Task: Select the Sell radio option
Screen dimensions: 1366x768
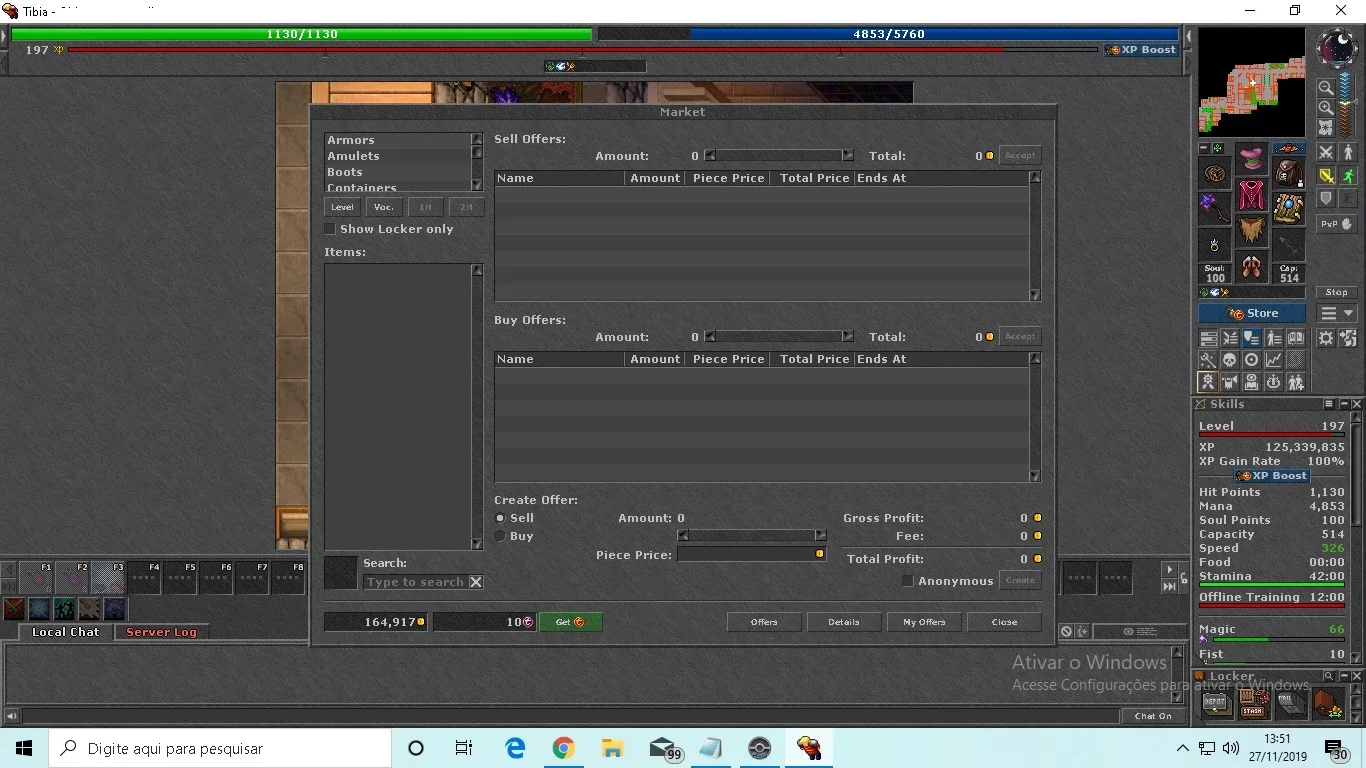Action: click(x=500, y=518)
